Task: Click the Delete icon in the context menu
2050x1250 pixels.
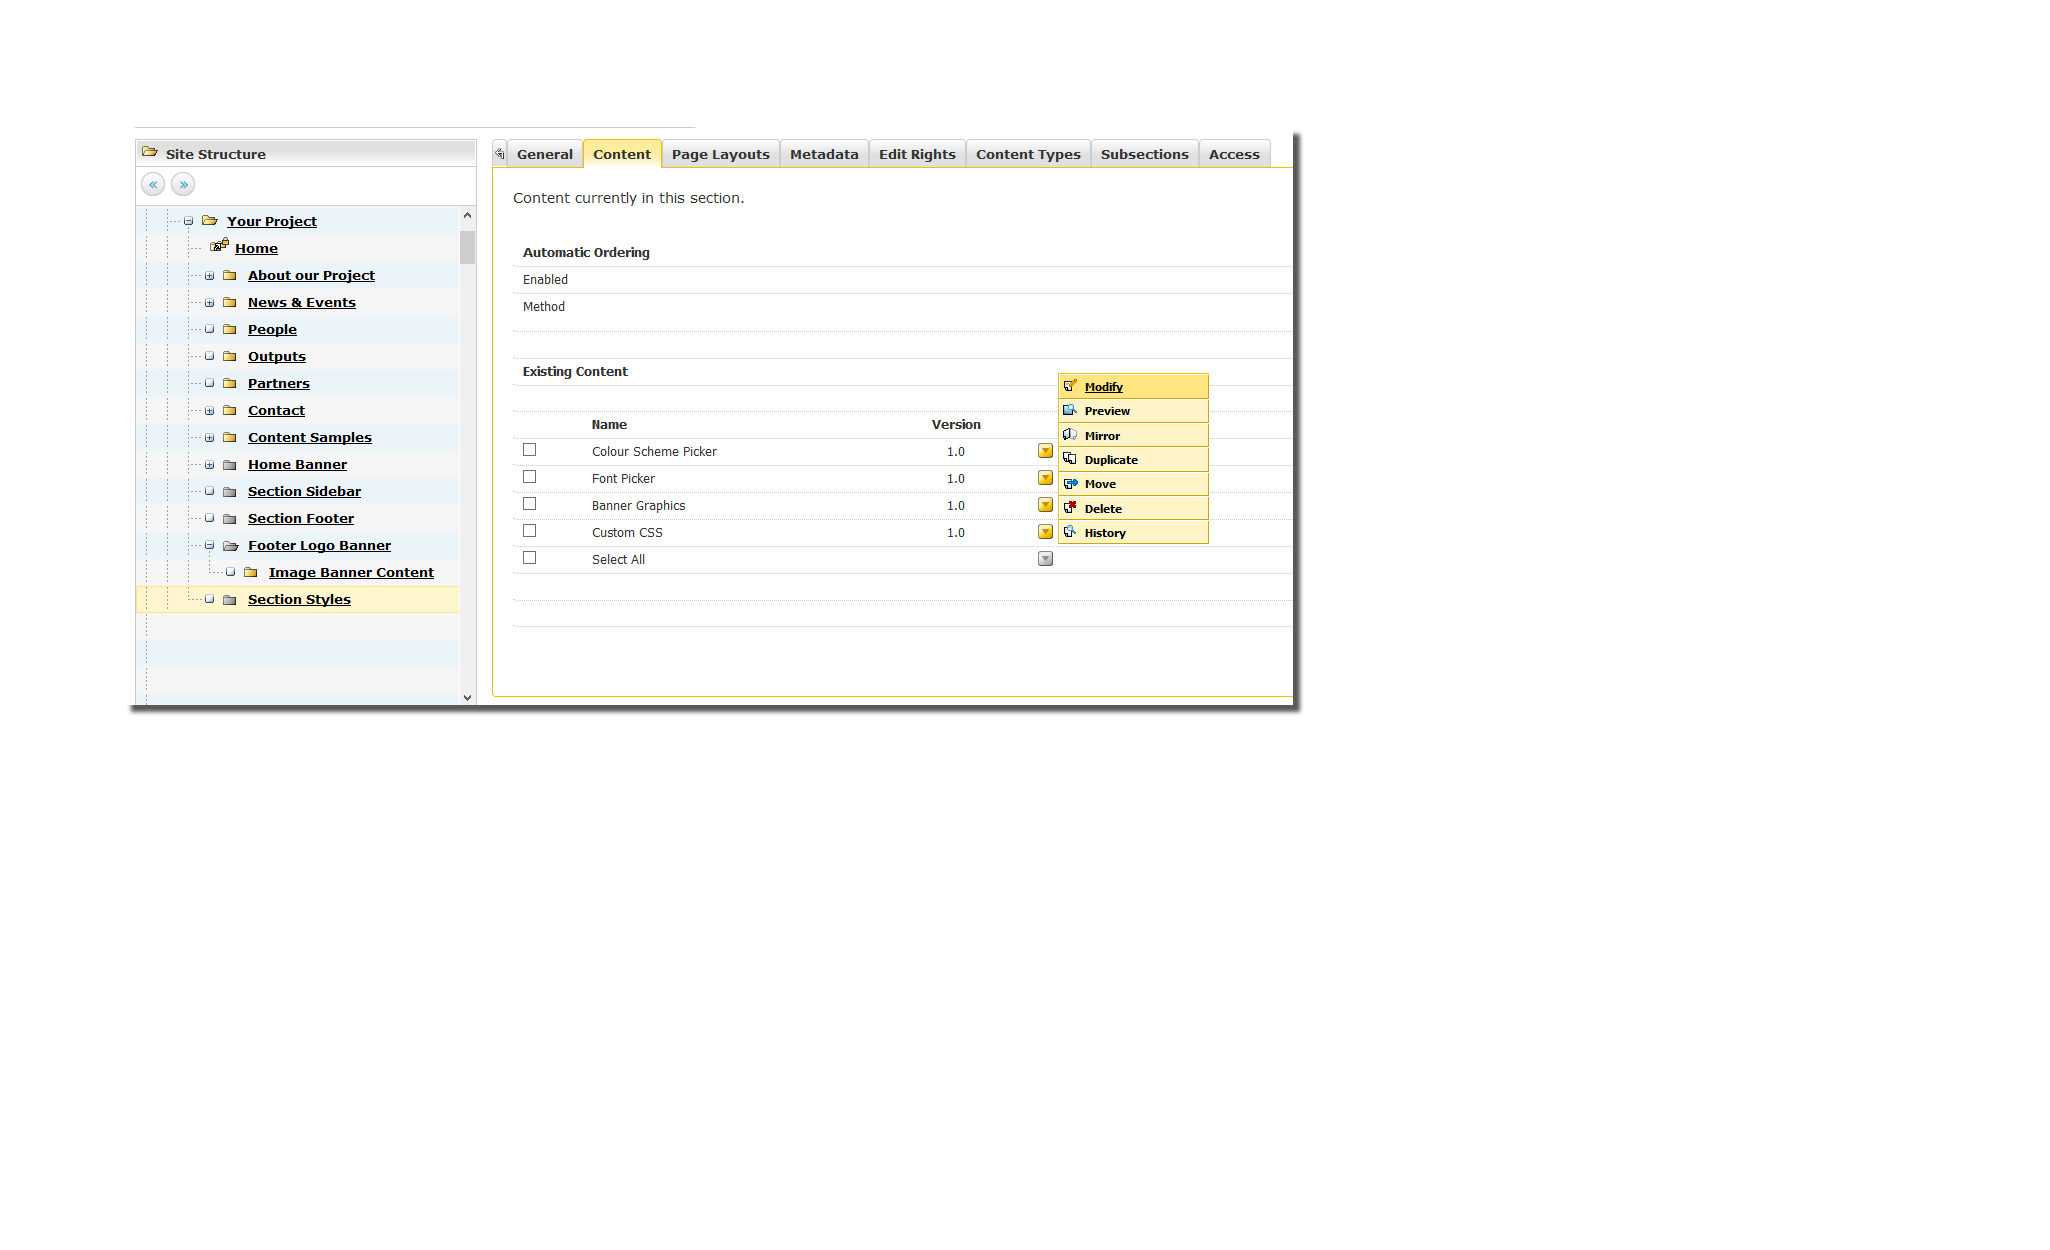Action: click(x=1070, y=507)
